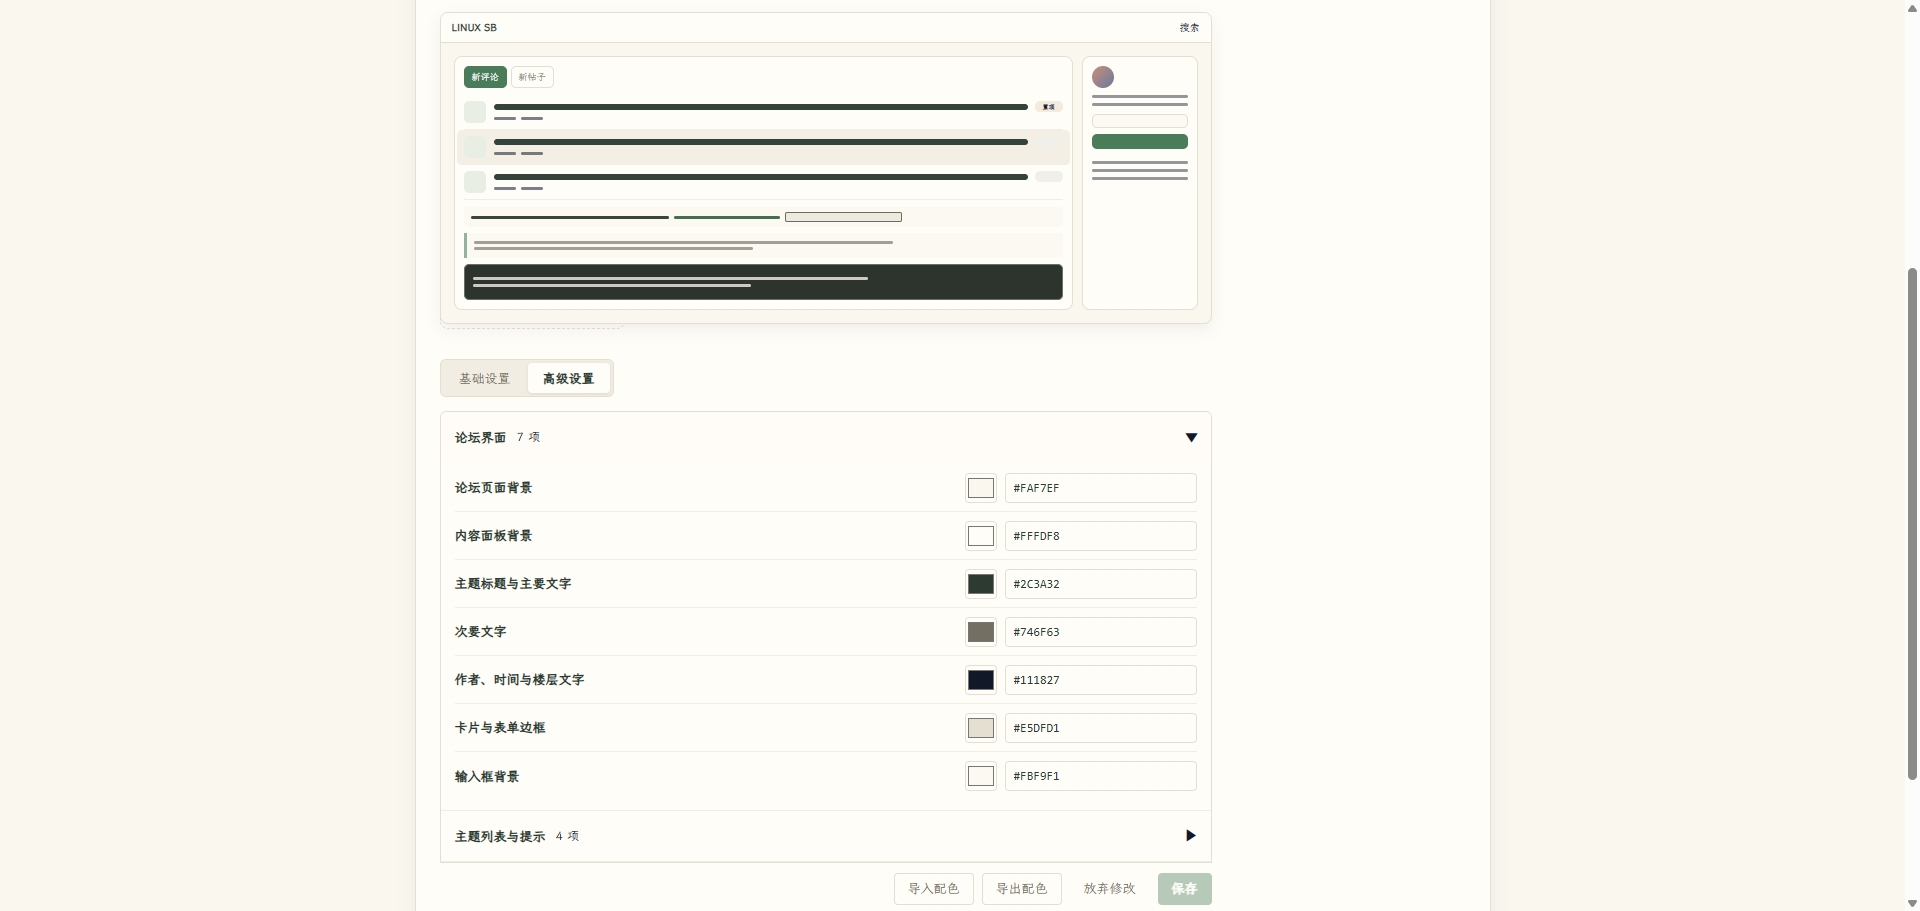Focus the #FBF9F1 hex input field

tap(1101, 776)
